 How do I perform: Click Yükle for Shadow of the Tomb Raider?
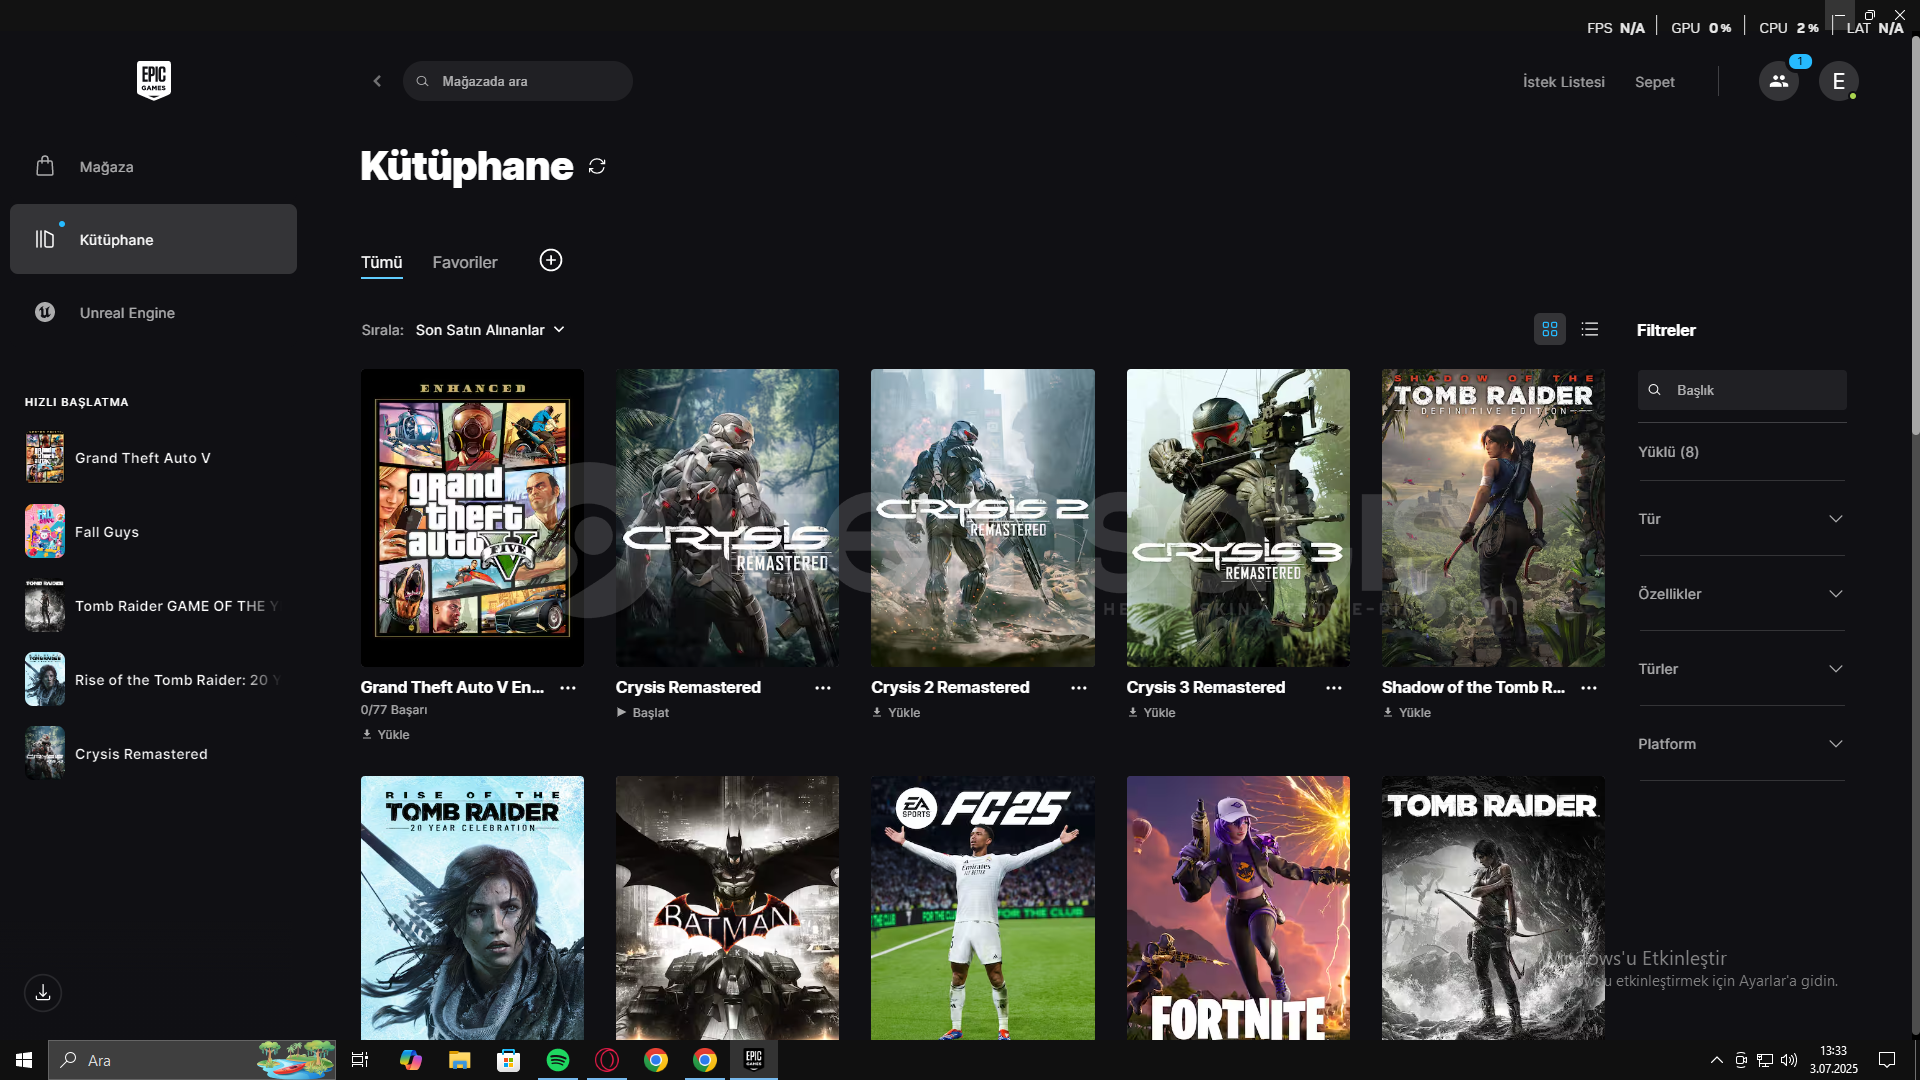pyautogui.click(x=1407, y=713)
